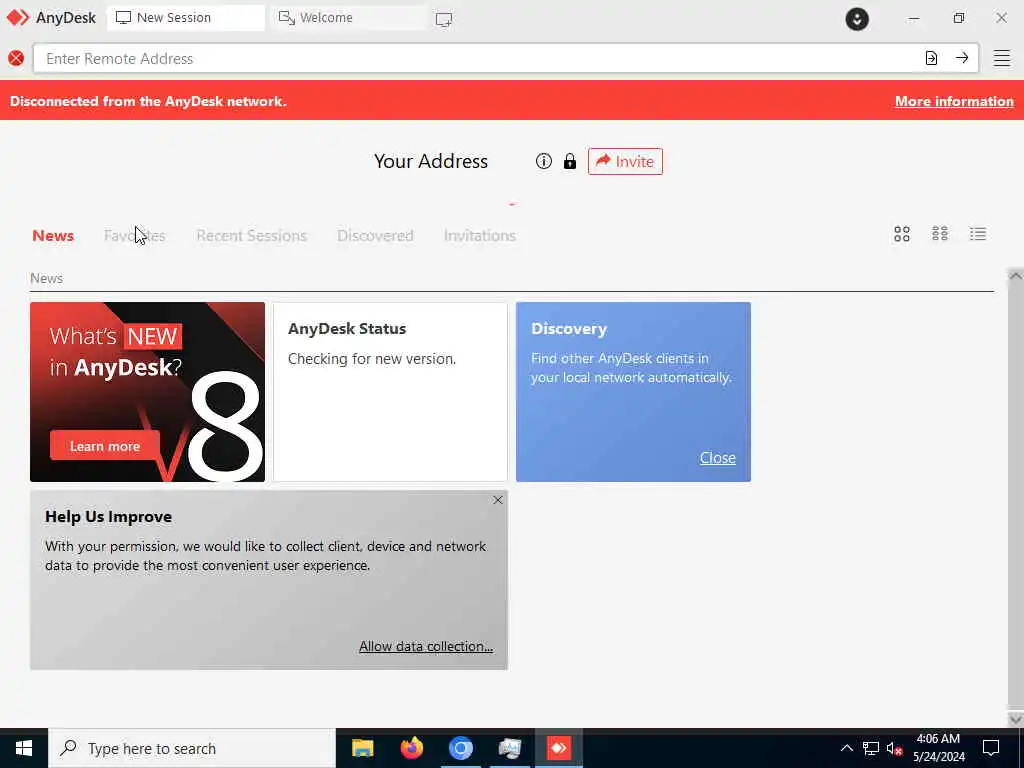This screenshot has height=768, width=1024.
Task: Open the Windows Start menu
Action: coord(24,748)
